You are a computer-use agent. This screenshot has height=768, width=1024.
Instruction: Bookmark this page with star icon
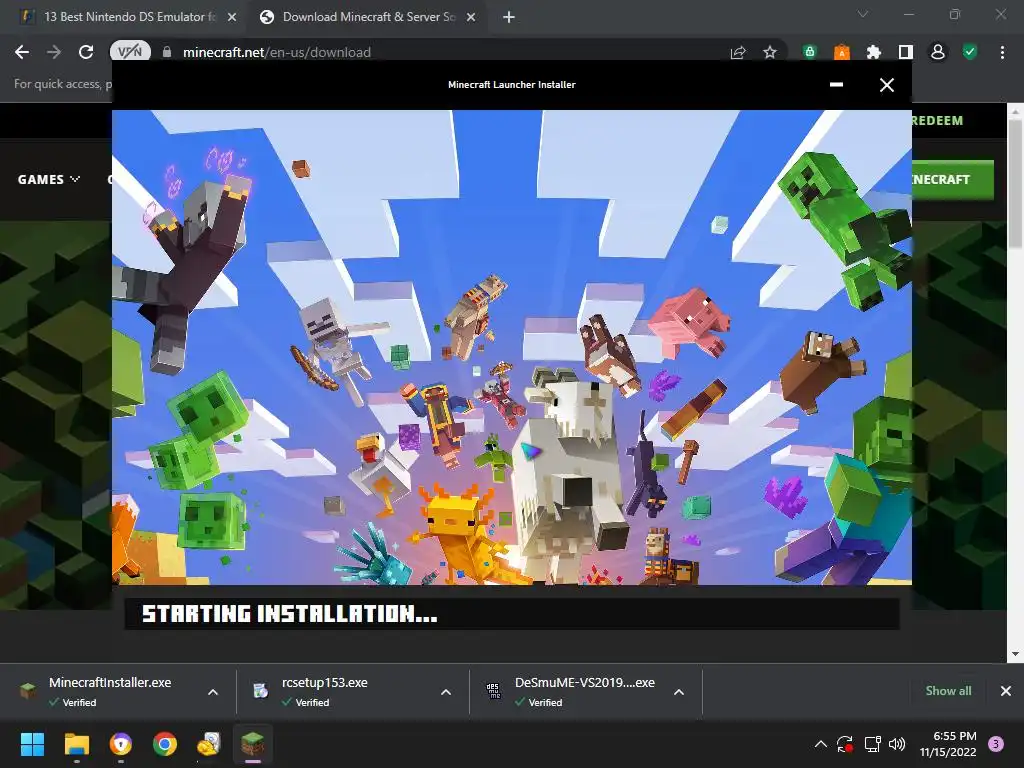point(770,52)
